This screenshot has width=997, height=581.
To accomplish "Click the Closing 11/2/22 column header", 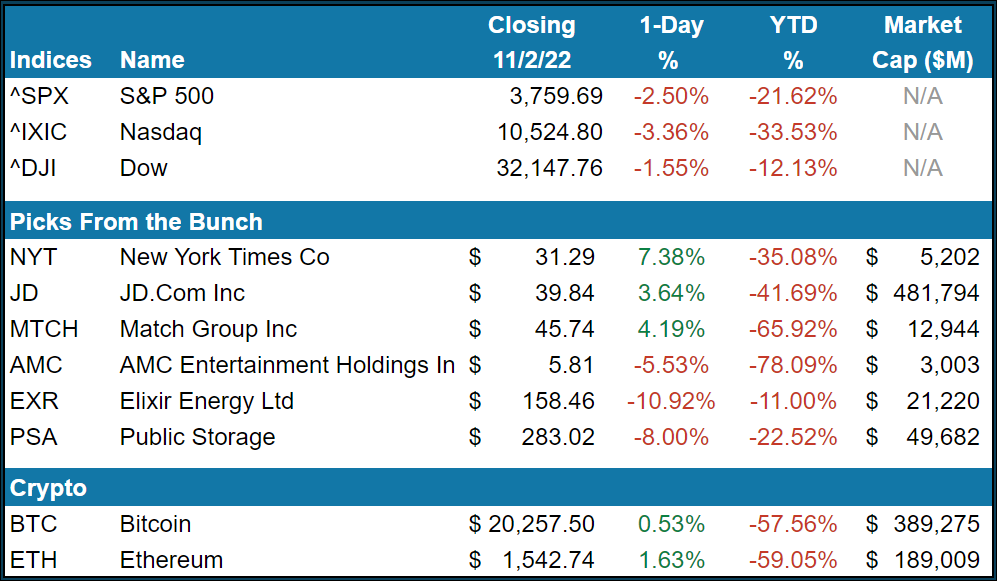I will point(532,42).
